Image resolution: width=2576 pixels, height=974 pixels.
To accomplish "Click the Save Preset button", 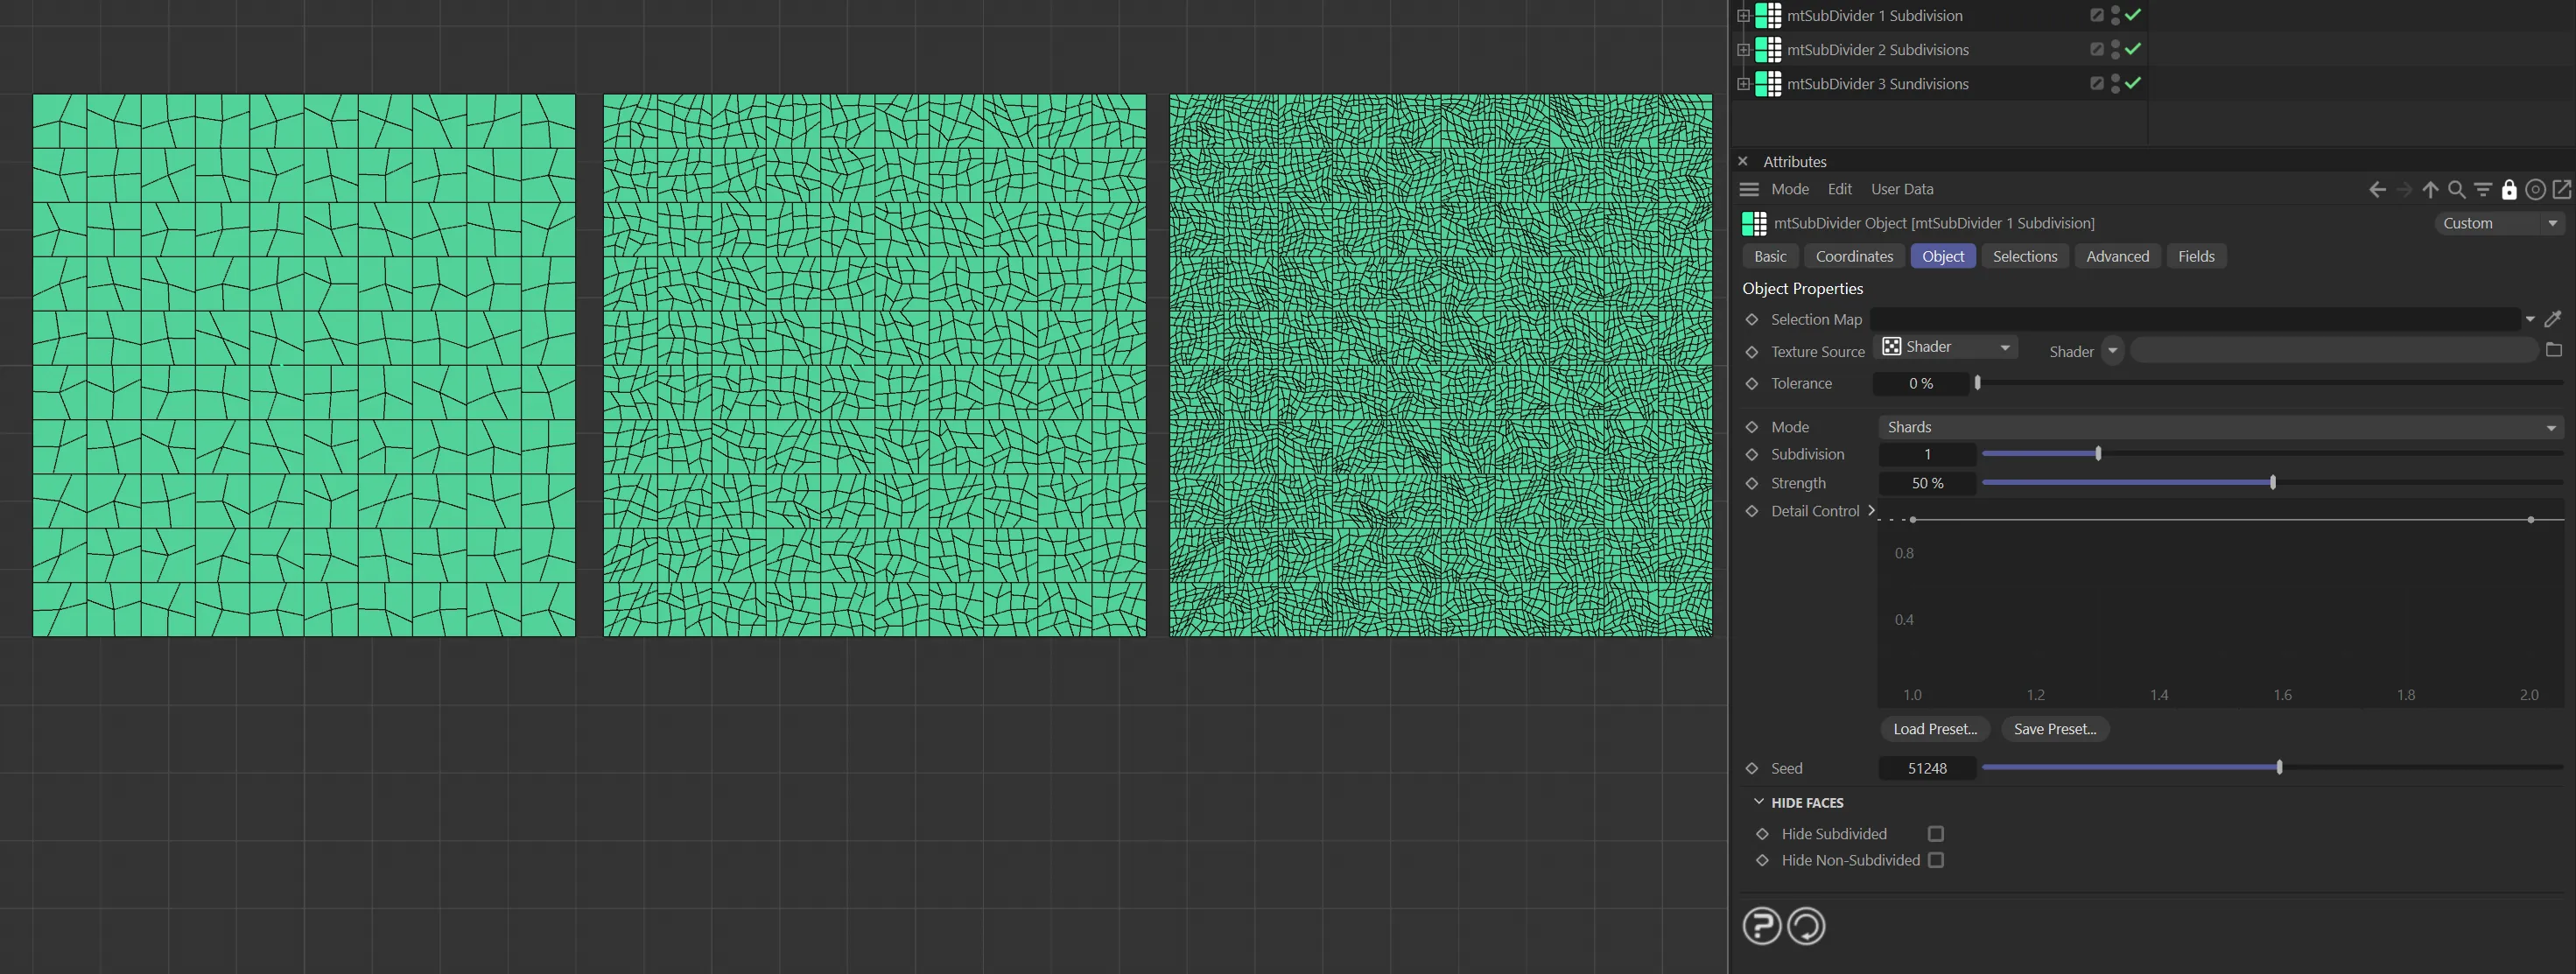I will click(x=2054, y=729).
